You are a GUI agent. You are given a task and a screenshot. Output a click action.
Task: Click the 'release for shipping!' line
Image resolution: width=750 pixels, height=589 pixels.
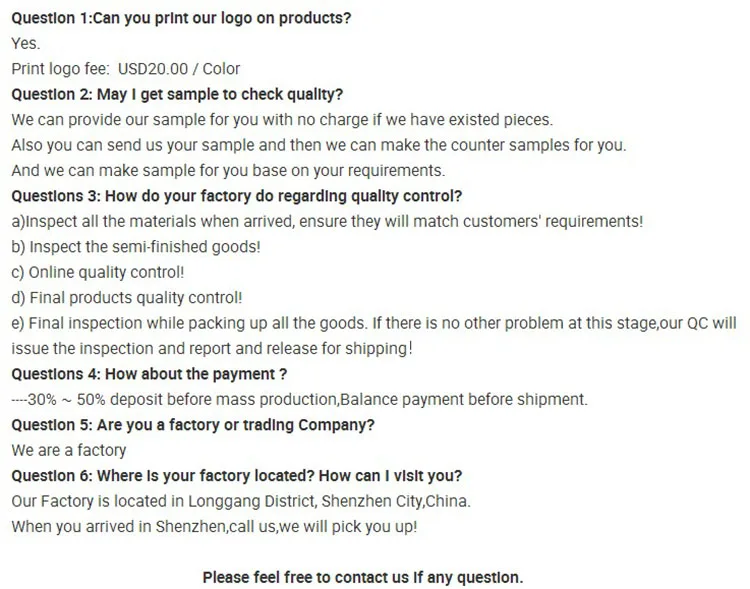[212, 348]
